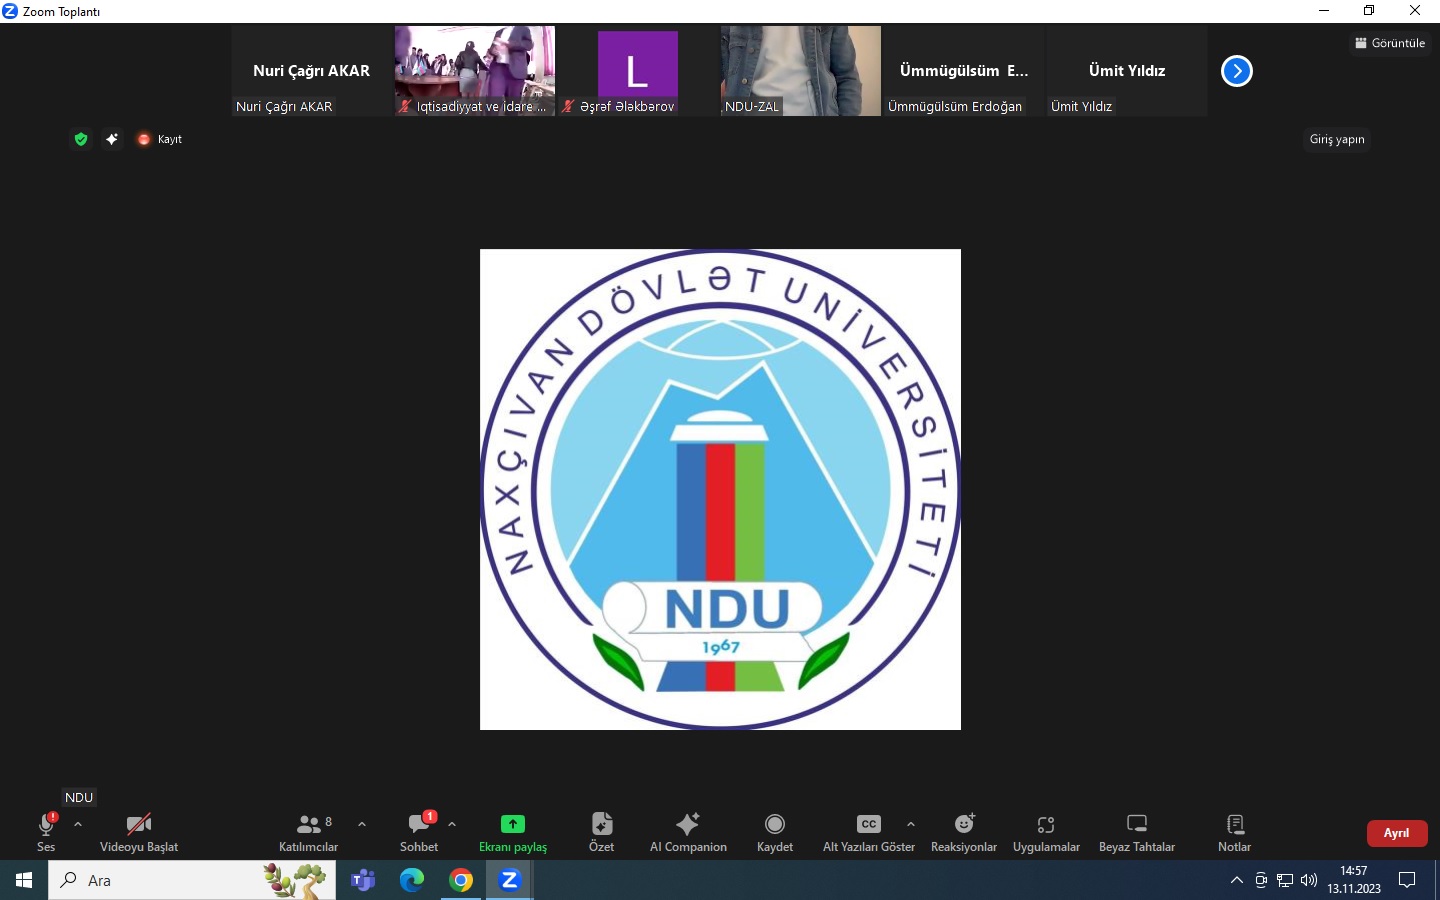Open the Katılımcılar participants panel
Image resolution: width=1440 pixels, height=900 pixels.
(x=308, y=832)
